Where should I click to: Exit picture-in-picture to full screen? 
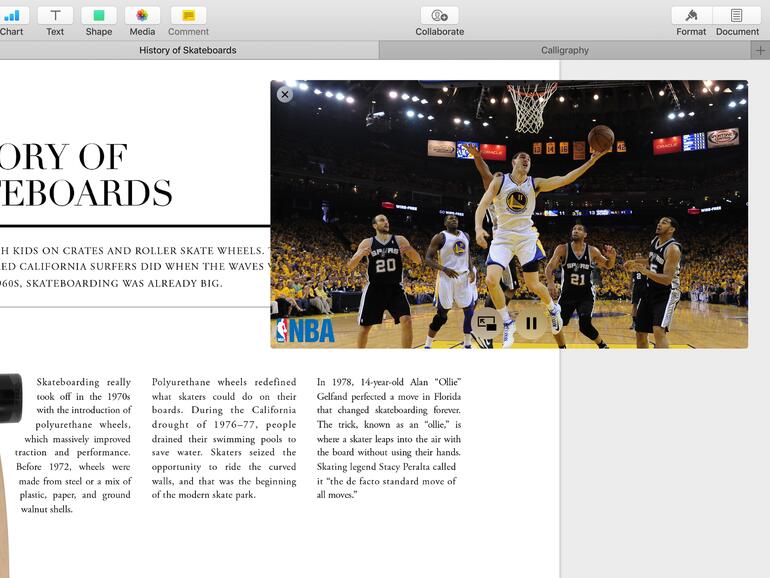[487, 323]
